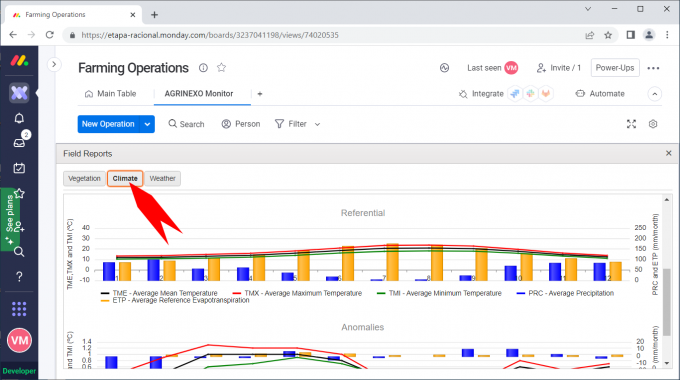Open My Work calendar icon in sidebar
The width and height of the screenshot is (680, 380).
19,168
